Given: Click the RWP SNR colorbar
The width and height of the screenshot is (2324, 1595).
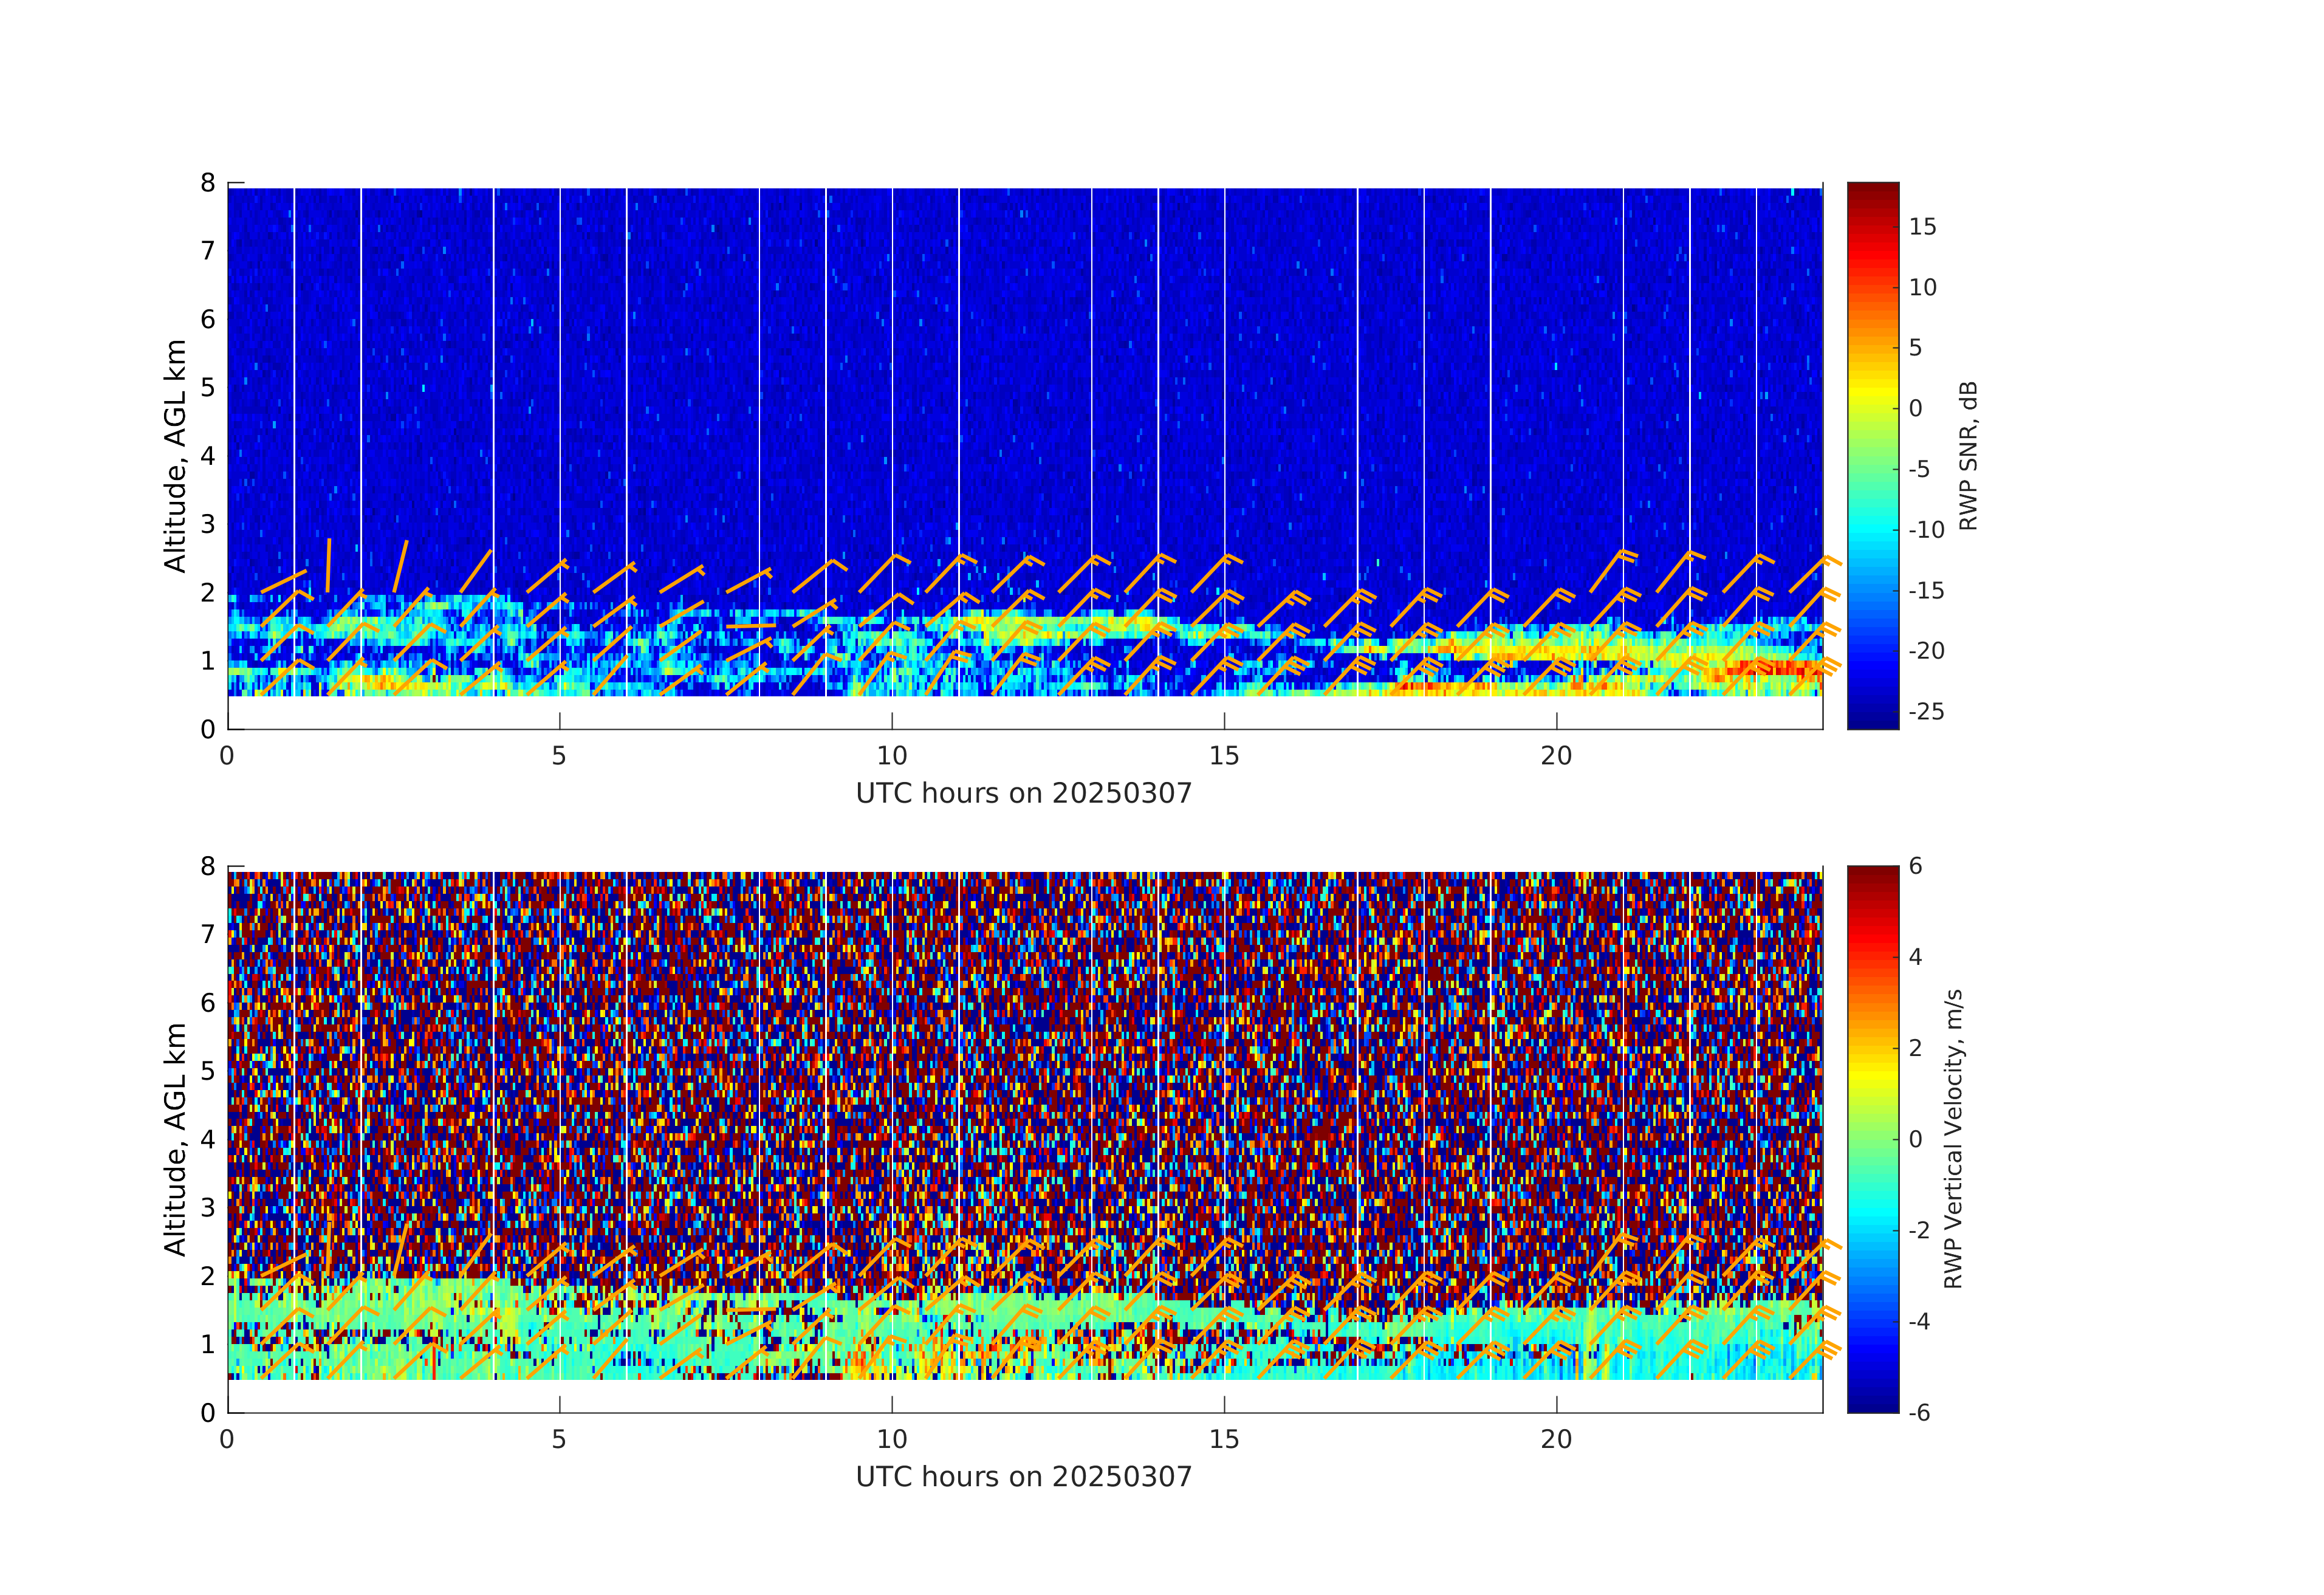Looking at the screenshot, I should click(x=1872, y=455).
